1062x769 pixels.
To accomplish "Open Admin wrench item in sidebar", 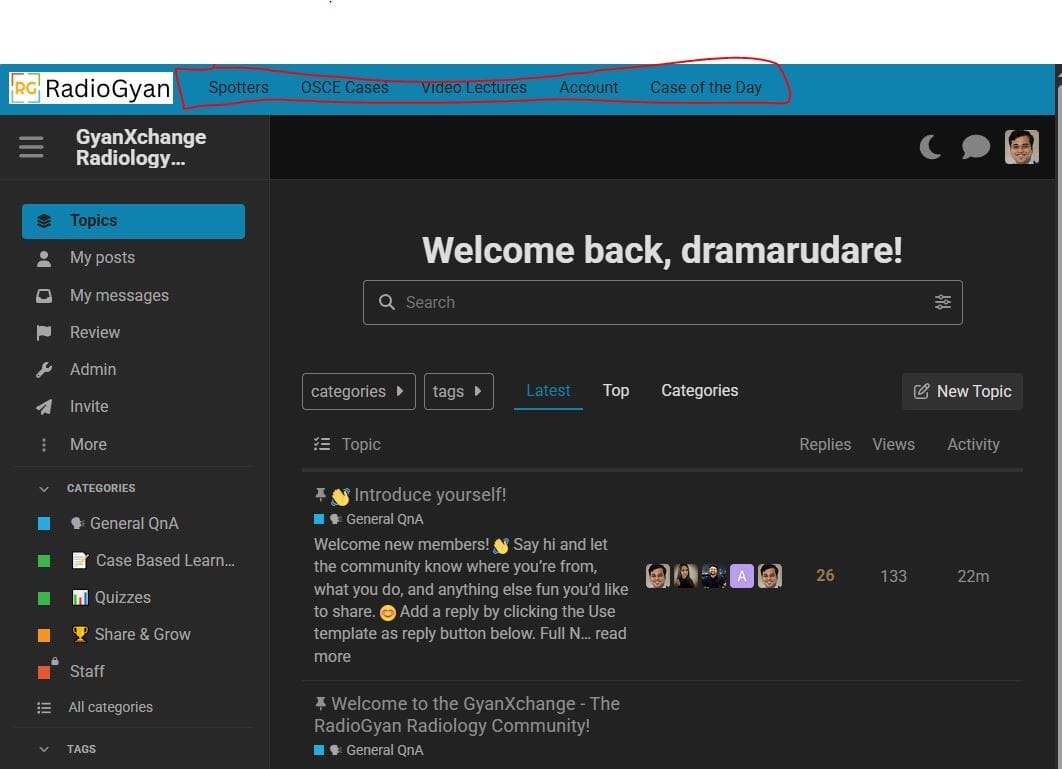I will (x=92, y=369).
